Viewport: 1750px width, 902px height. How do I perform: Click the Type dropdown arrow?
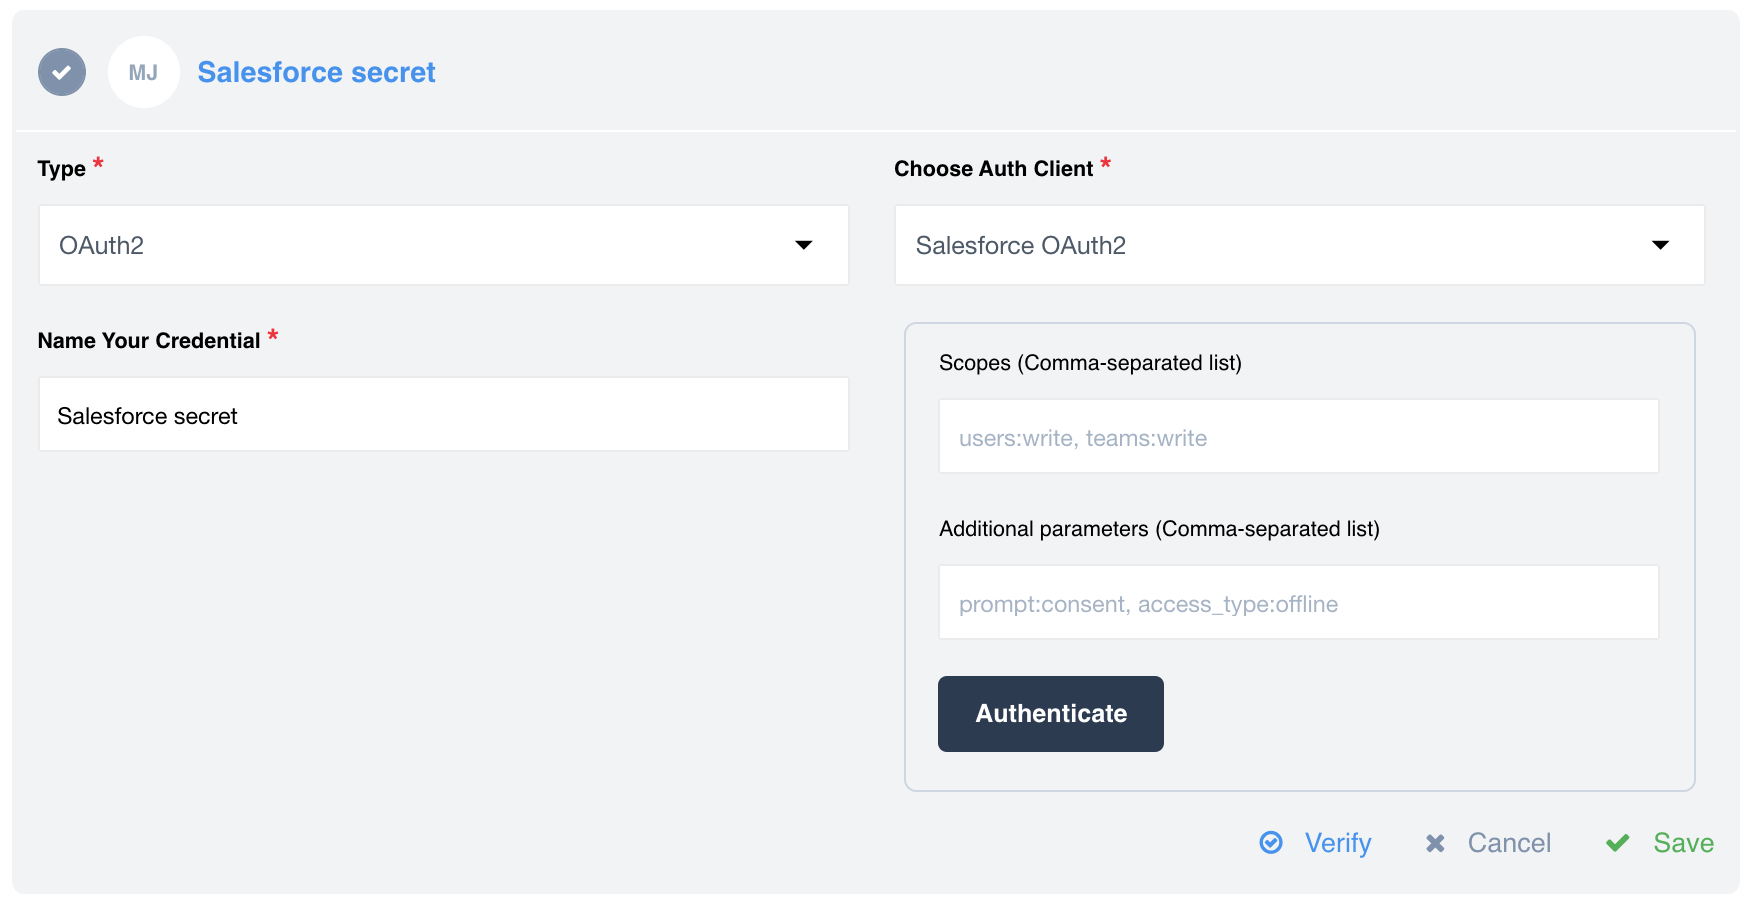[803, 245]
